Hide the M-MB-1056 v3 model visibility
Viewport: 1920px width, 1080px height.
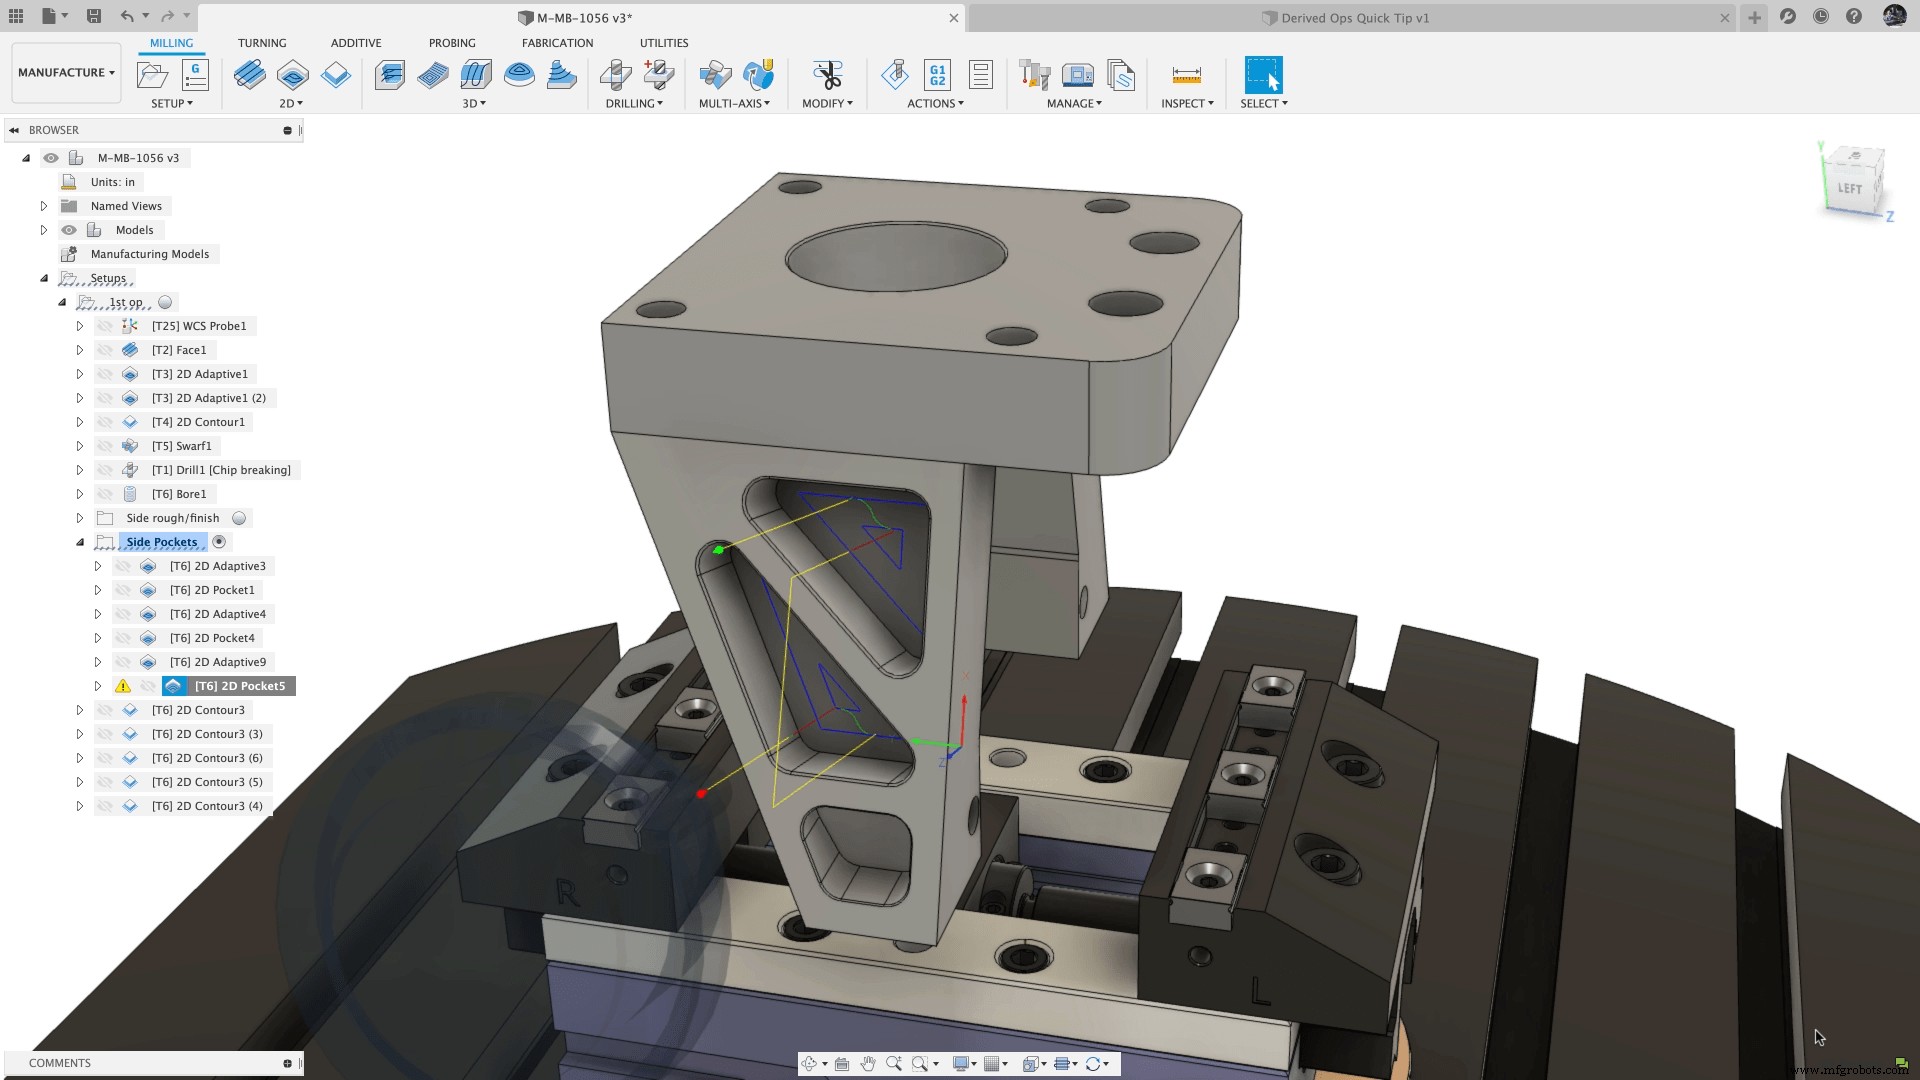51,158
